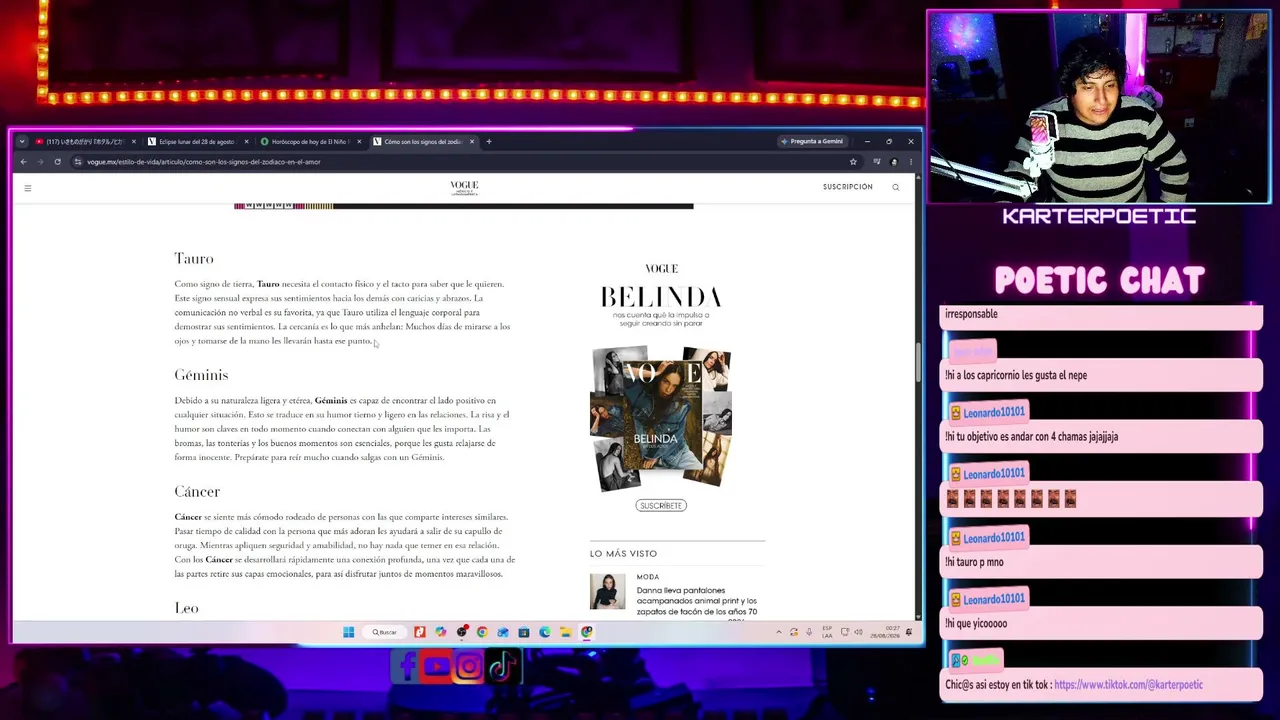
Task: Switch to the Eclipse lunar del 28 de agosto tab
Action: point(197,142)
